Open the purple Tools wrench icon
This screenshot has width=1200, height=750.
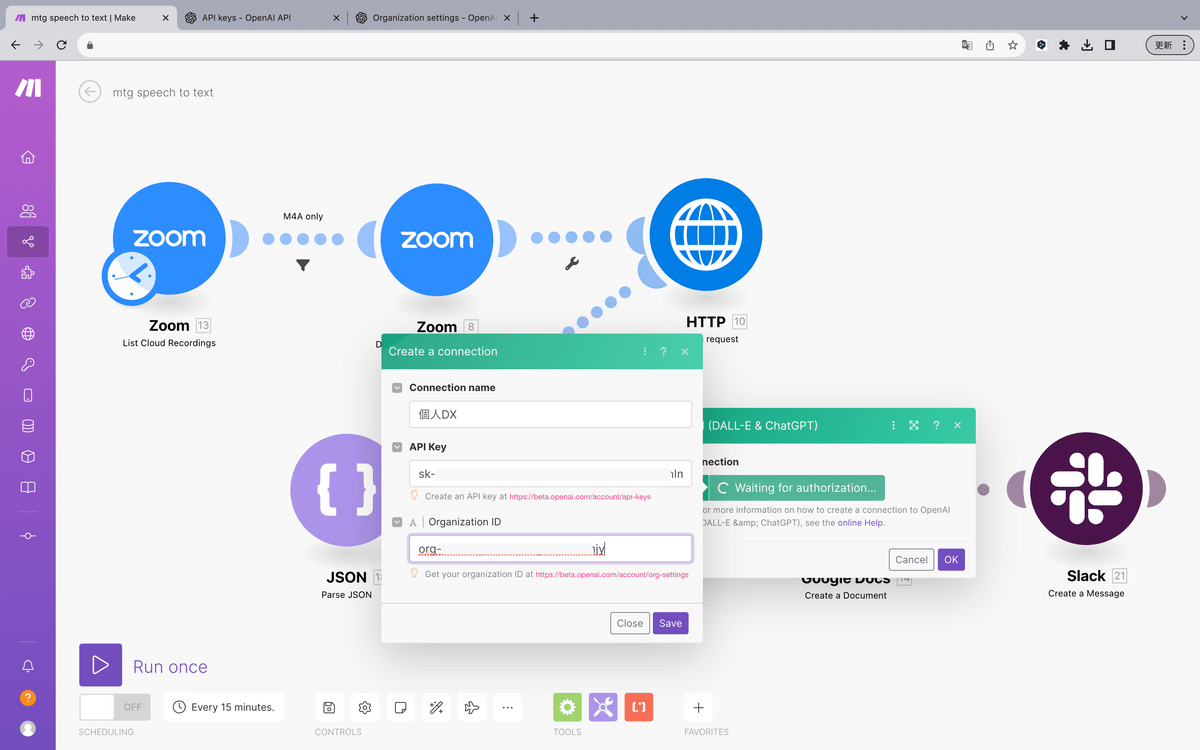click(x=603, y=707)
